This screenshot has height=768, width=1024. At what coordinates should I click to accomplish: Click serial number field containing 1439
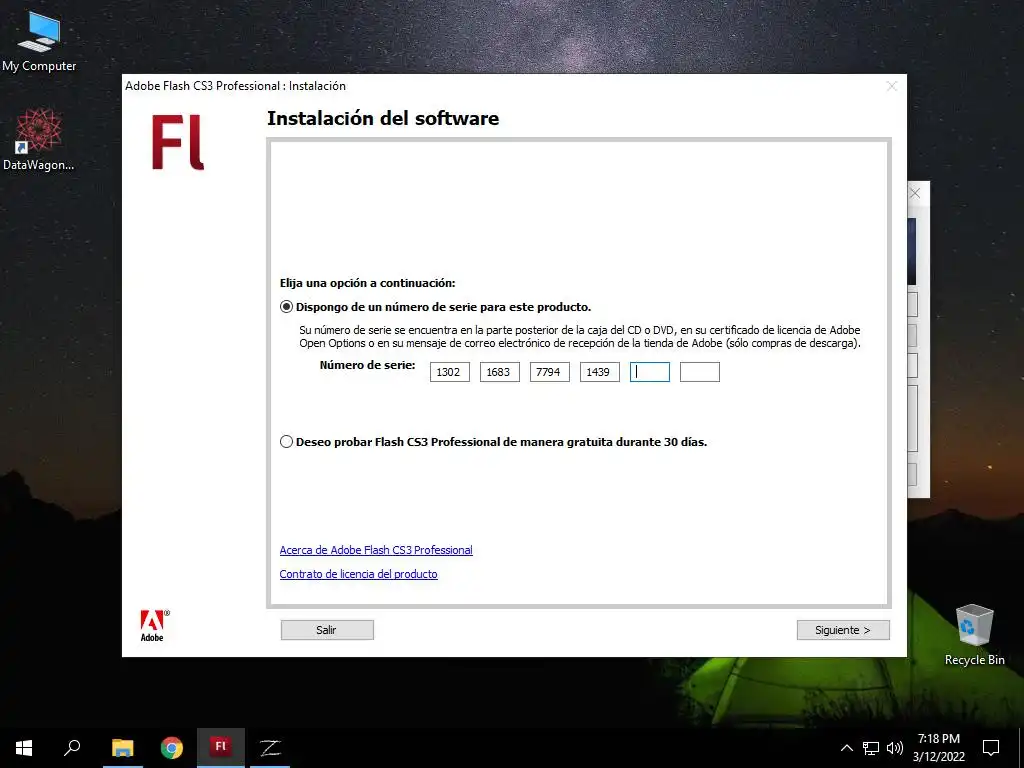click(600, 372)
